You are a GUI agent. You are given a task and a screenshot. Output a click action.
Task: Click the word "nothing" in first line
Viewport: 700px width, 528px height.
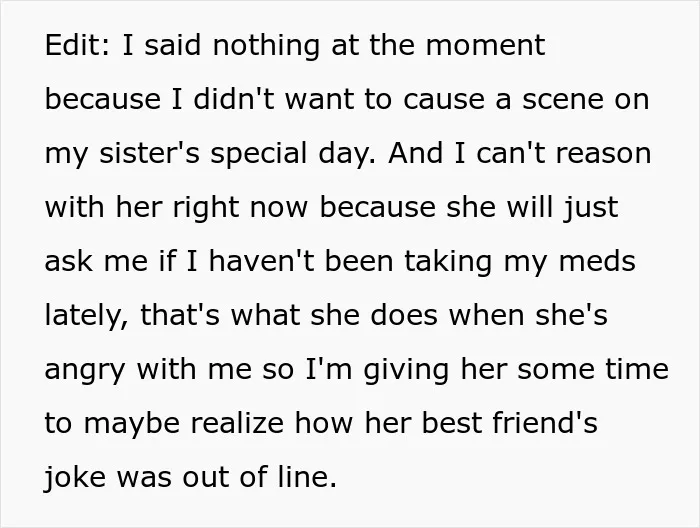(266, 47)
